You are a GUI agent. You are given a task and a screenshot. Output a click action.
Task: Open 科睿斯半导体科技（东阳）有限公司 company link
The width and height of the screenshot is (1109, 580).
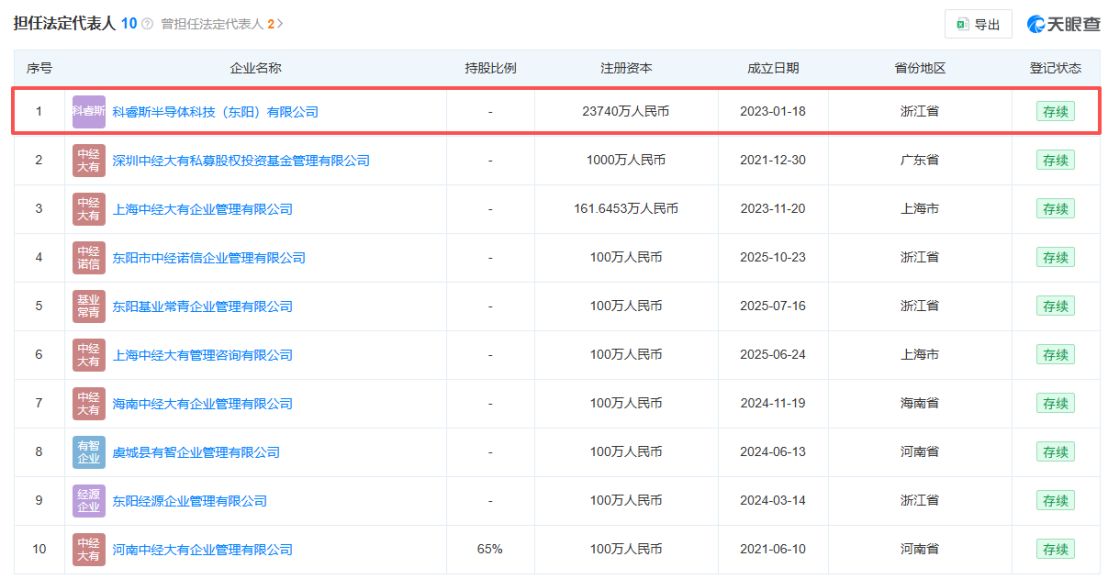tap(215, 112)
